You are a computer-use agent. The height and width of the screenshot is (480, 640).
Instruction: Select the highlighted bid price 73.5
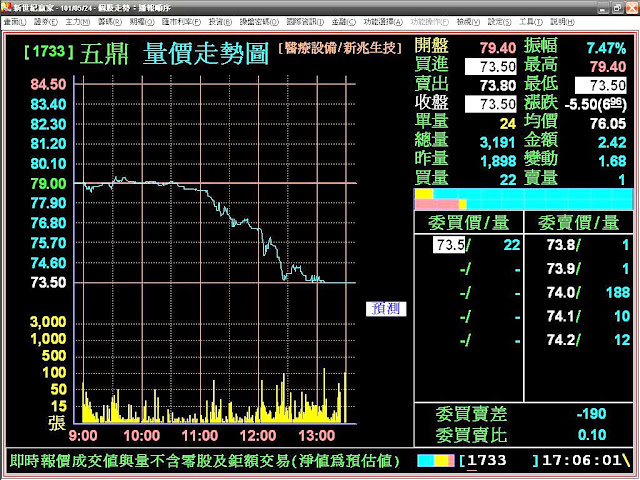(x=449, y=245)
